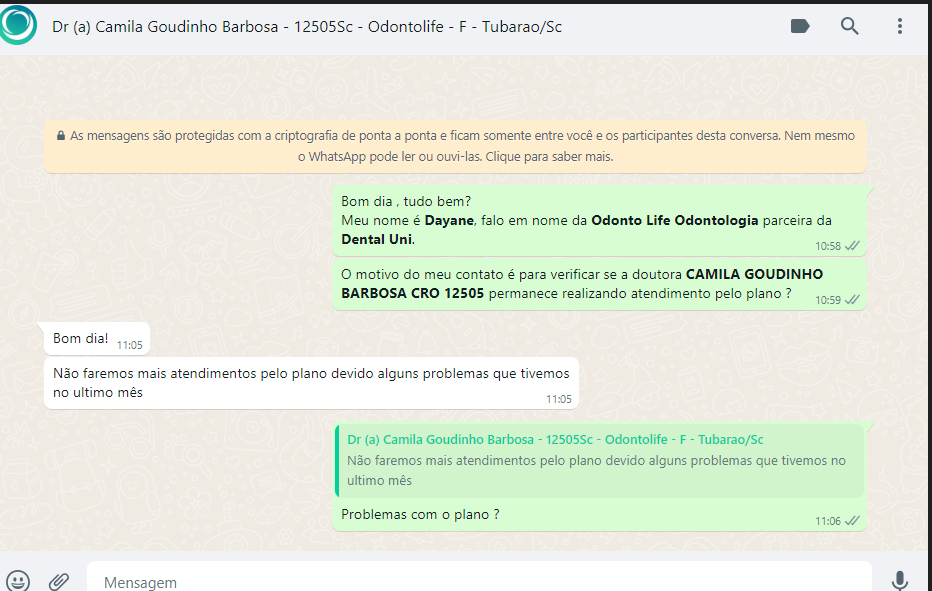Click the message about CAMILA GOUDINHO BARBOSA CRO 12505
This screenshot has width=932, height=591.
599,284
